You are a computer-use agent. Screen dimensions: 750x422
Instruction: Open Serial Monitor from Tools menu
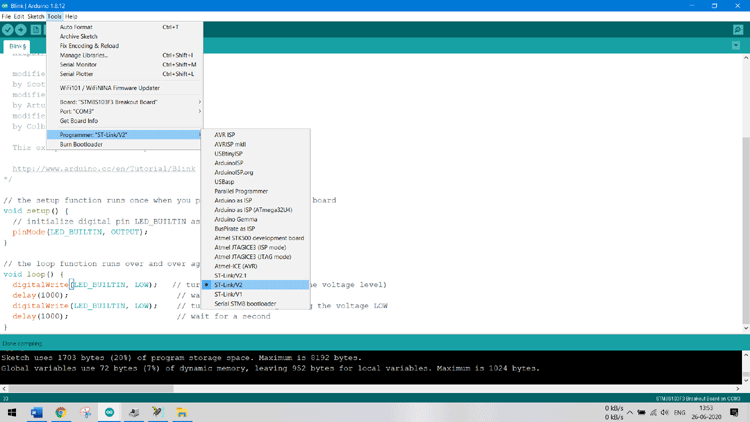124,65
